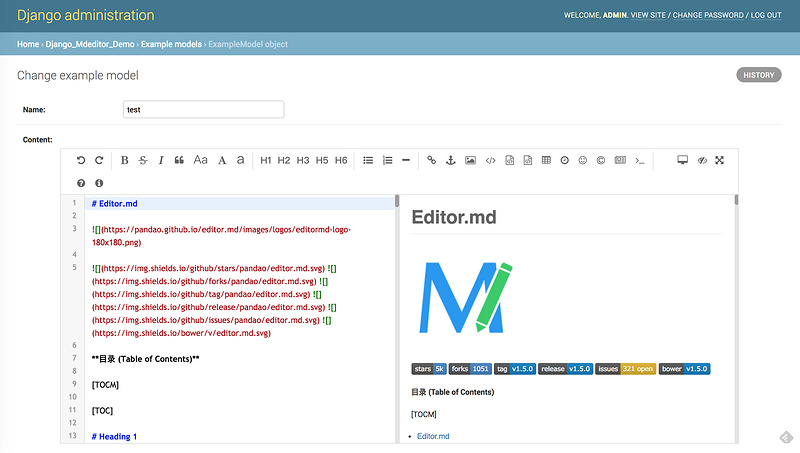This screenshot has width=800, height=453.
Task: Click the issues 321 open badge
Action: point(626,369)
